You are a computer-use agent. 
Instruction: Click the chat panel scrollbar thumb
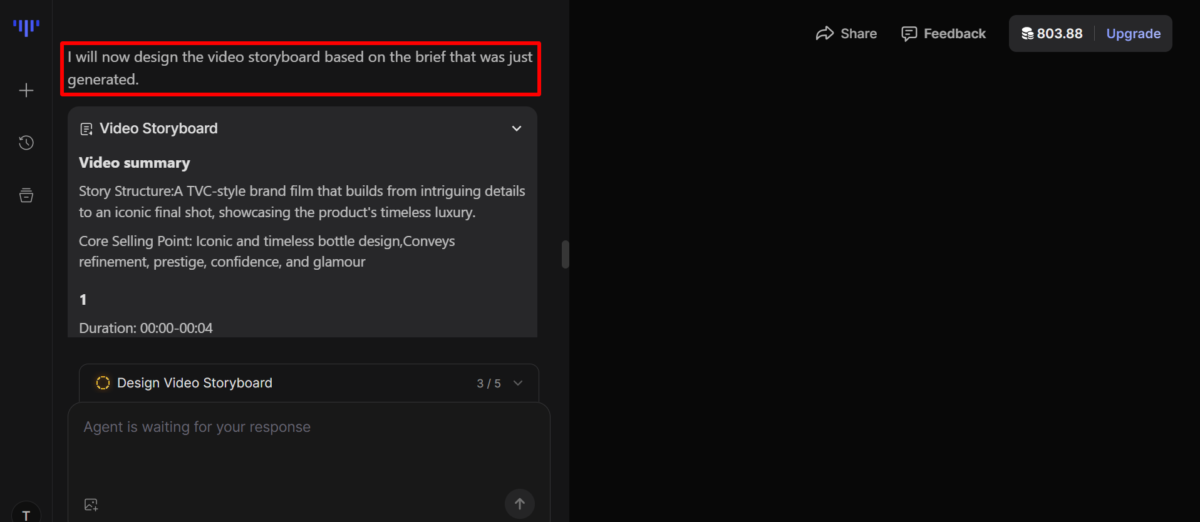565,255
